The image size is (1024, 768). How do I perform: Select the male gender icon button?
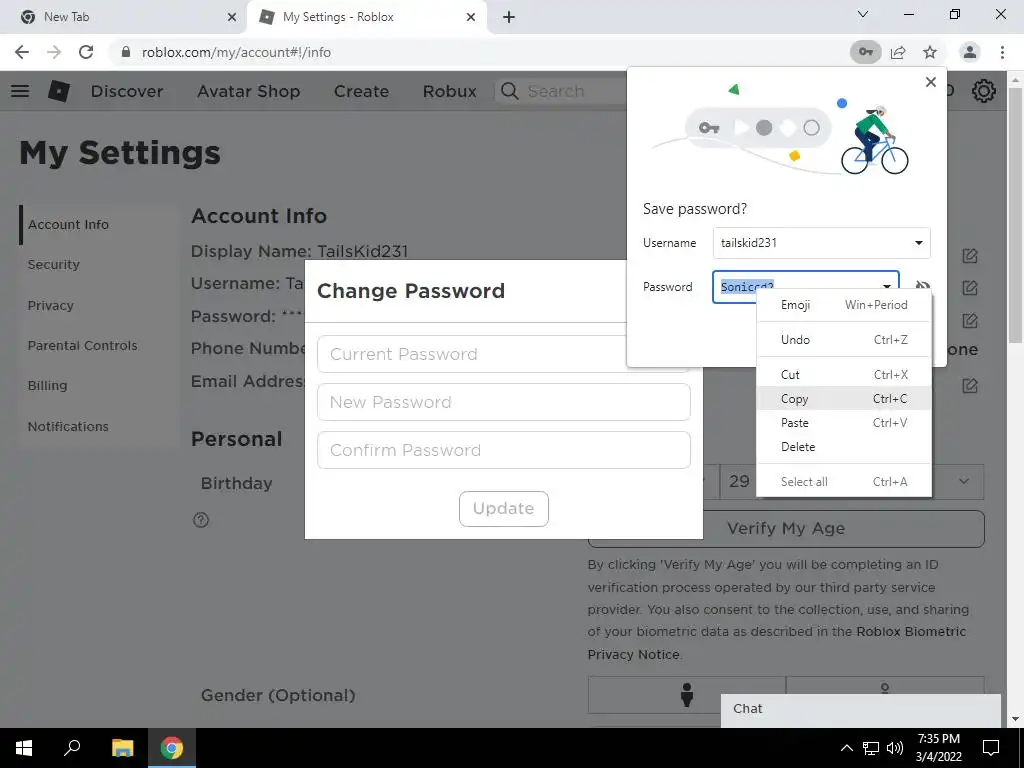[686, 695]
